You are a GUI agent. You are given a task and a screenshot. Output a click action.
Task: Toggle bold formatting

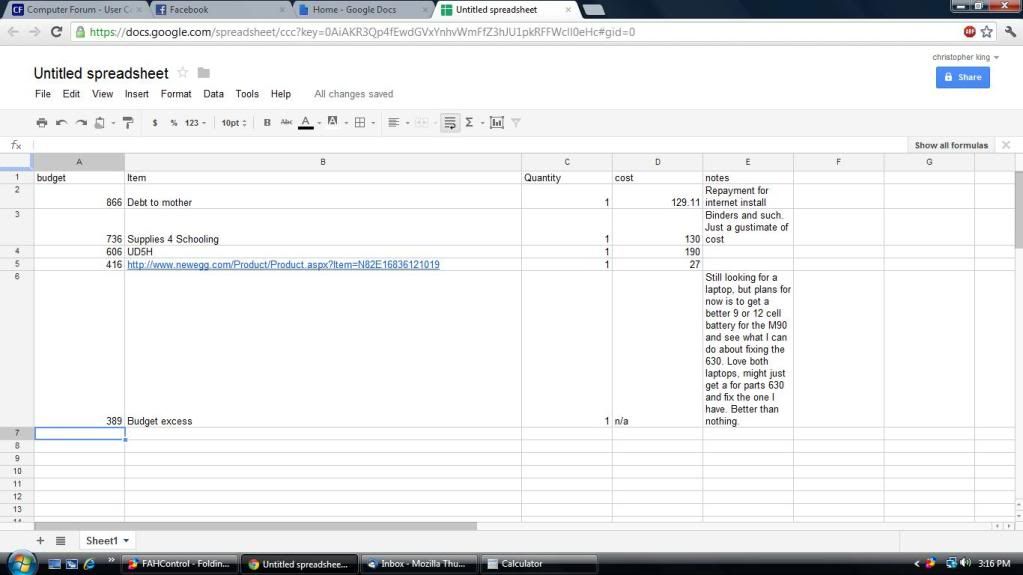(267, 123)
